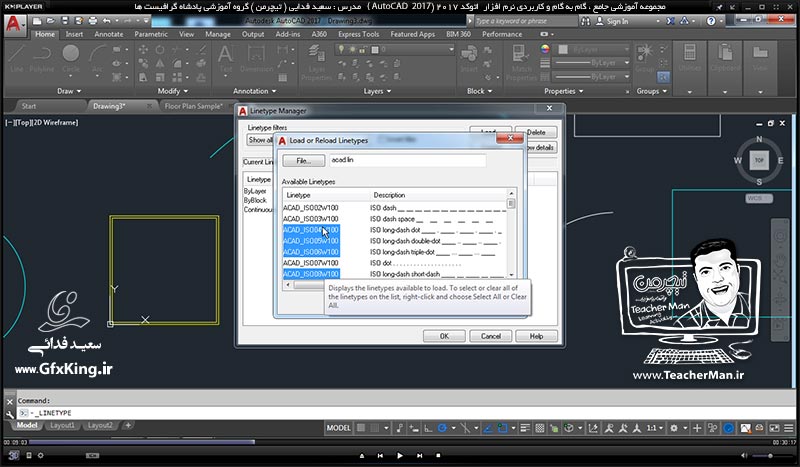Image resolution: width=800 pixels, height=467 pixels.
Task: Select the Polyline tool
Action: coord(42,59)
